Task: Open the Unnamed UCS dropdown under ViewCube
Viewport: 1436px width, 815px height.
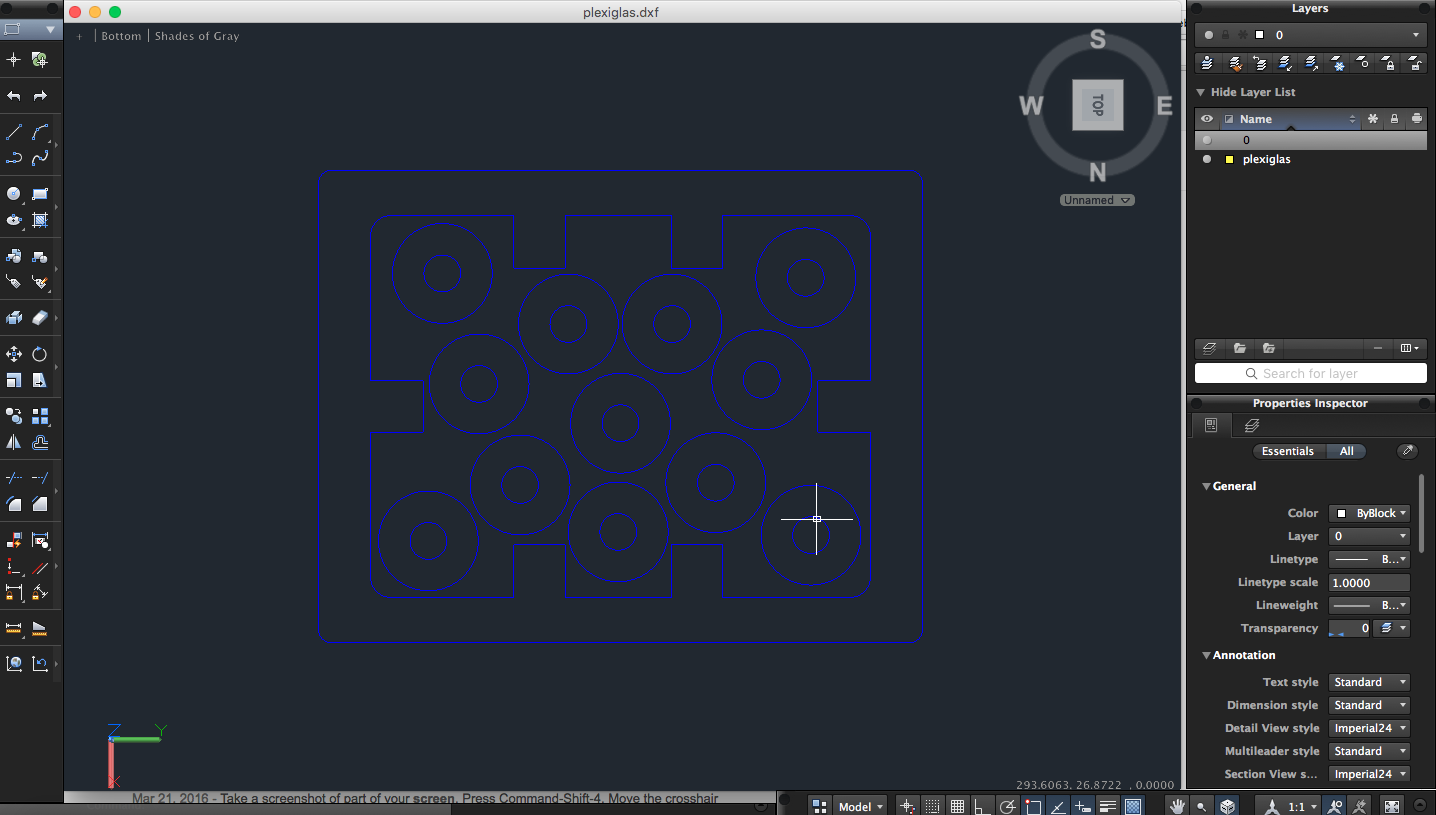Action: click(x=1097, y=200)
